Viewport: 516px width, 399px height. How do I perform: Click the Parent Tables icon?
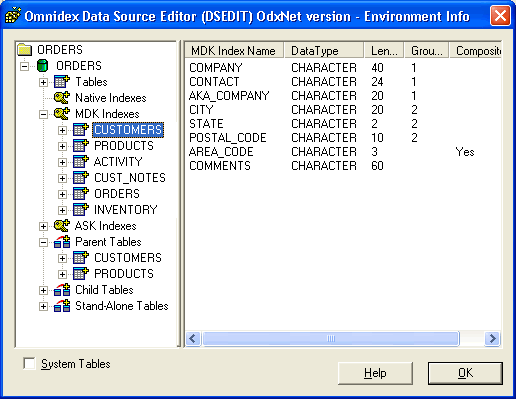tap(62, 242)
